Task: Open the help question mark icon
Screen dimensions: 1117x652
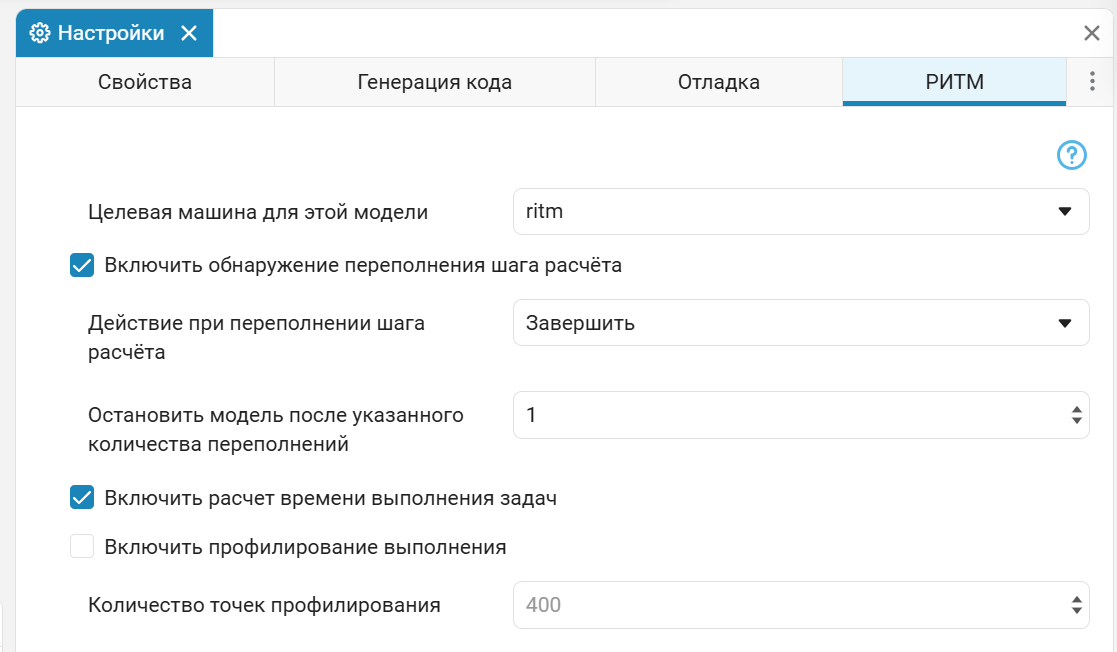Action: [1071, 156]
